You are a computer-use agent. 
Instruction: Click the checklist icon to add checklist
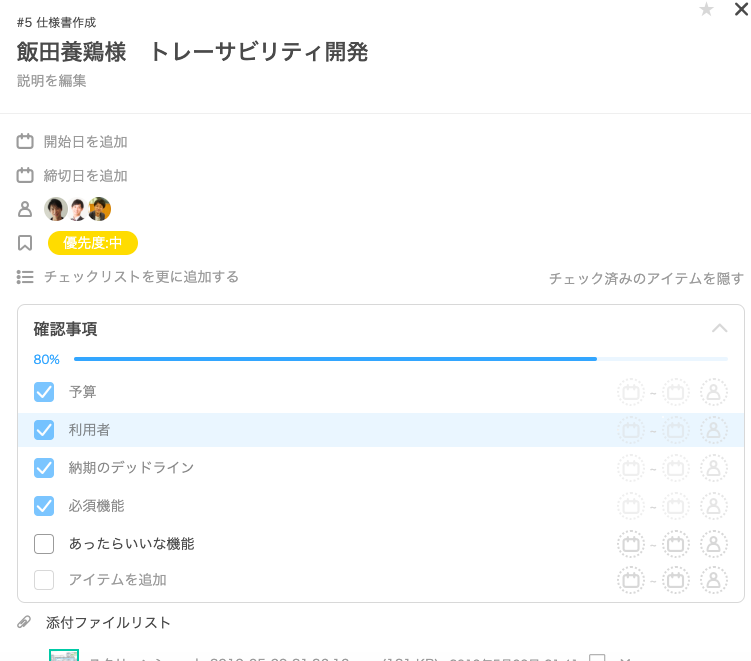[25, 277]
